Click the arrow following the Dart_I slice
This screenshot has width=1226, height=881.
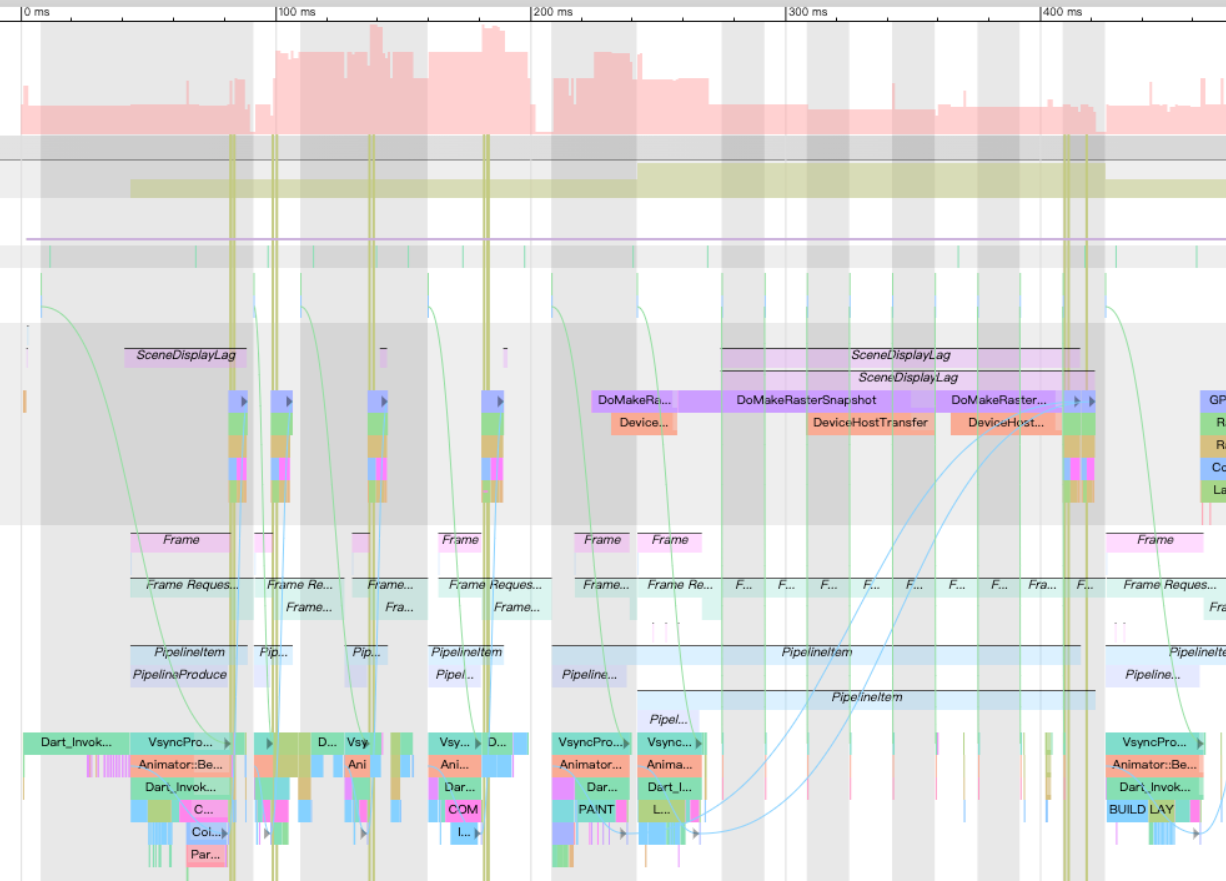coord(696,833)
